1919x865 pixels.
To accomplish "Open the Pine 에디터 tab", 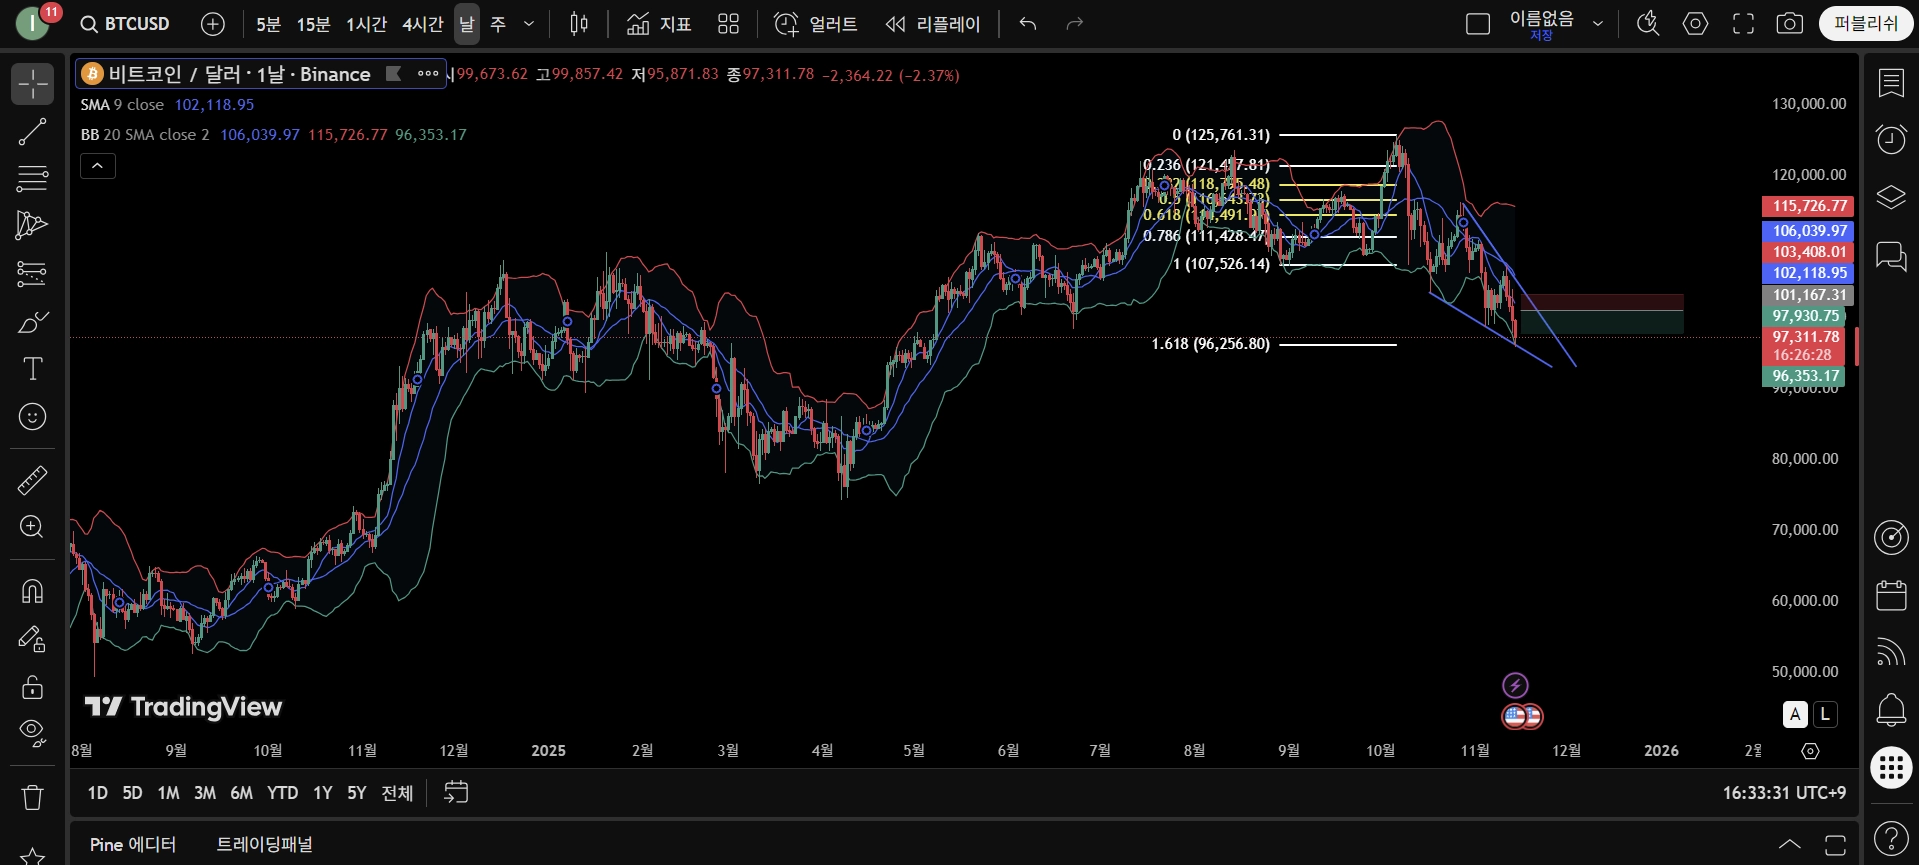I will click(x=133, y=845).
